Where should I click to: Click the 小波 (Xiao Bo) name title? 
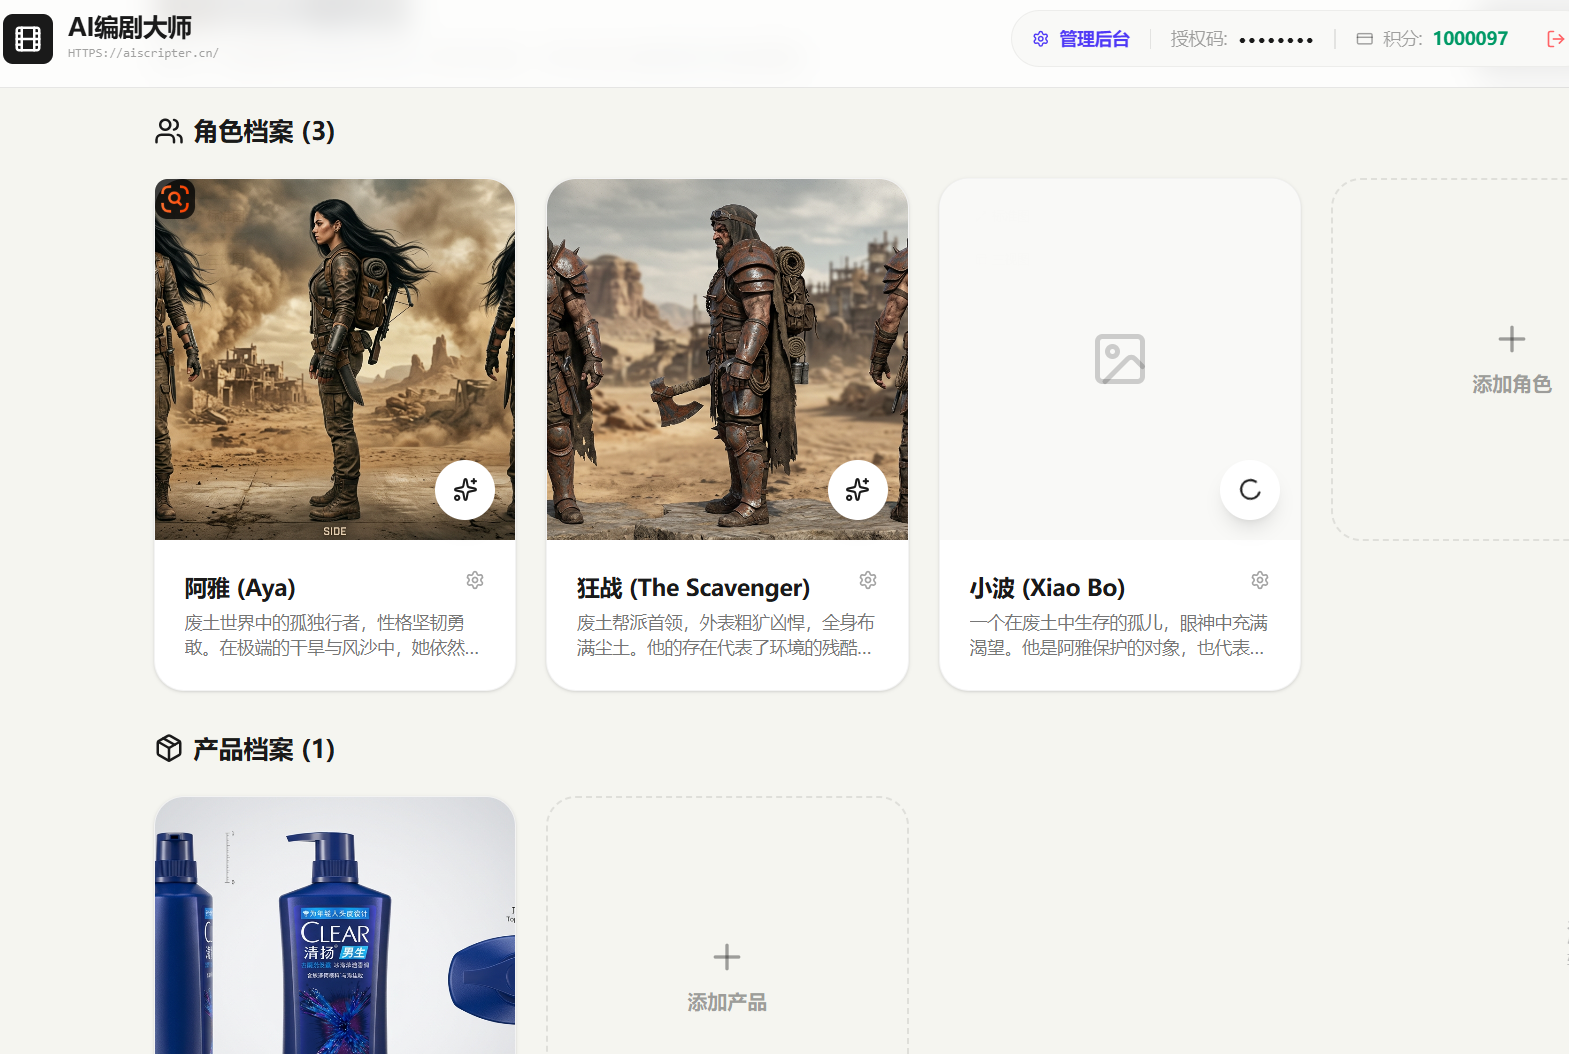point(1047,588)
